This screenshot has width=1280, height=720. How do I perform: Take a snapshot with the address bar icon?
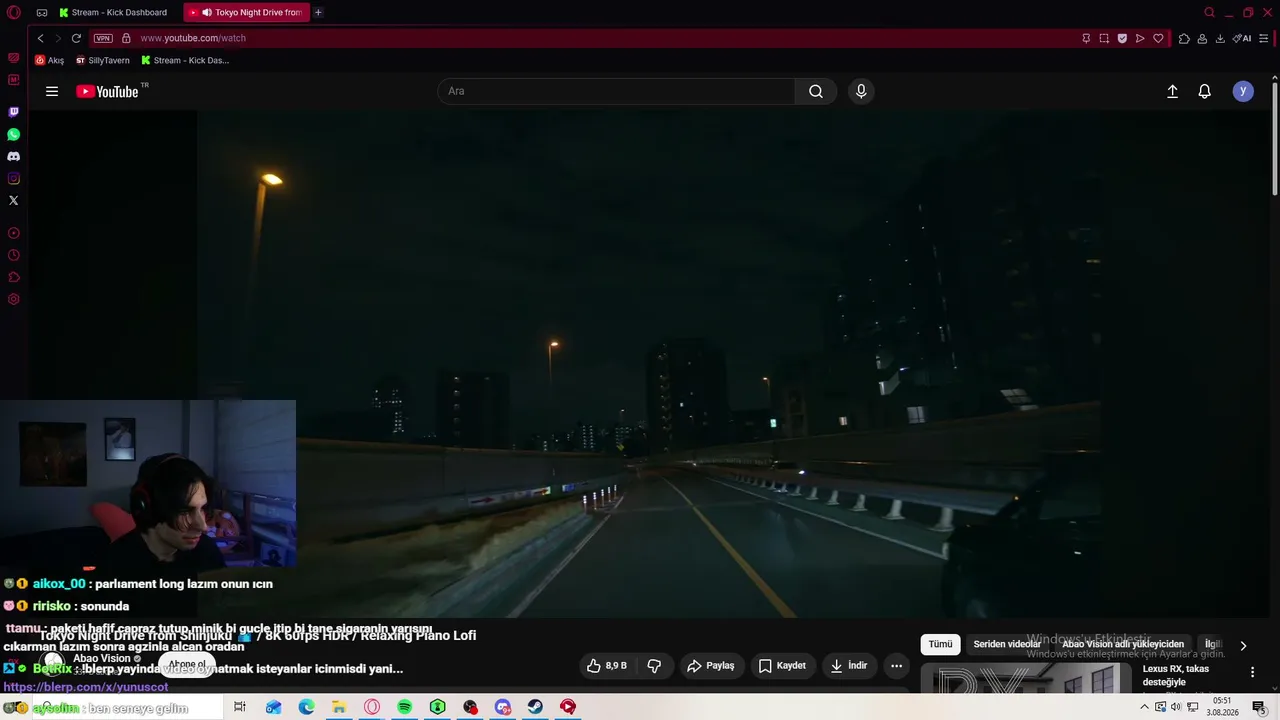click(1104, 38)
